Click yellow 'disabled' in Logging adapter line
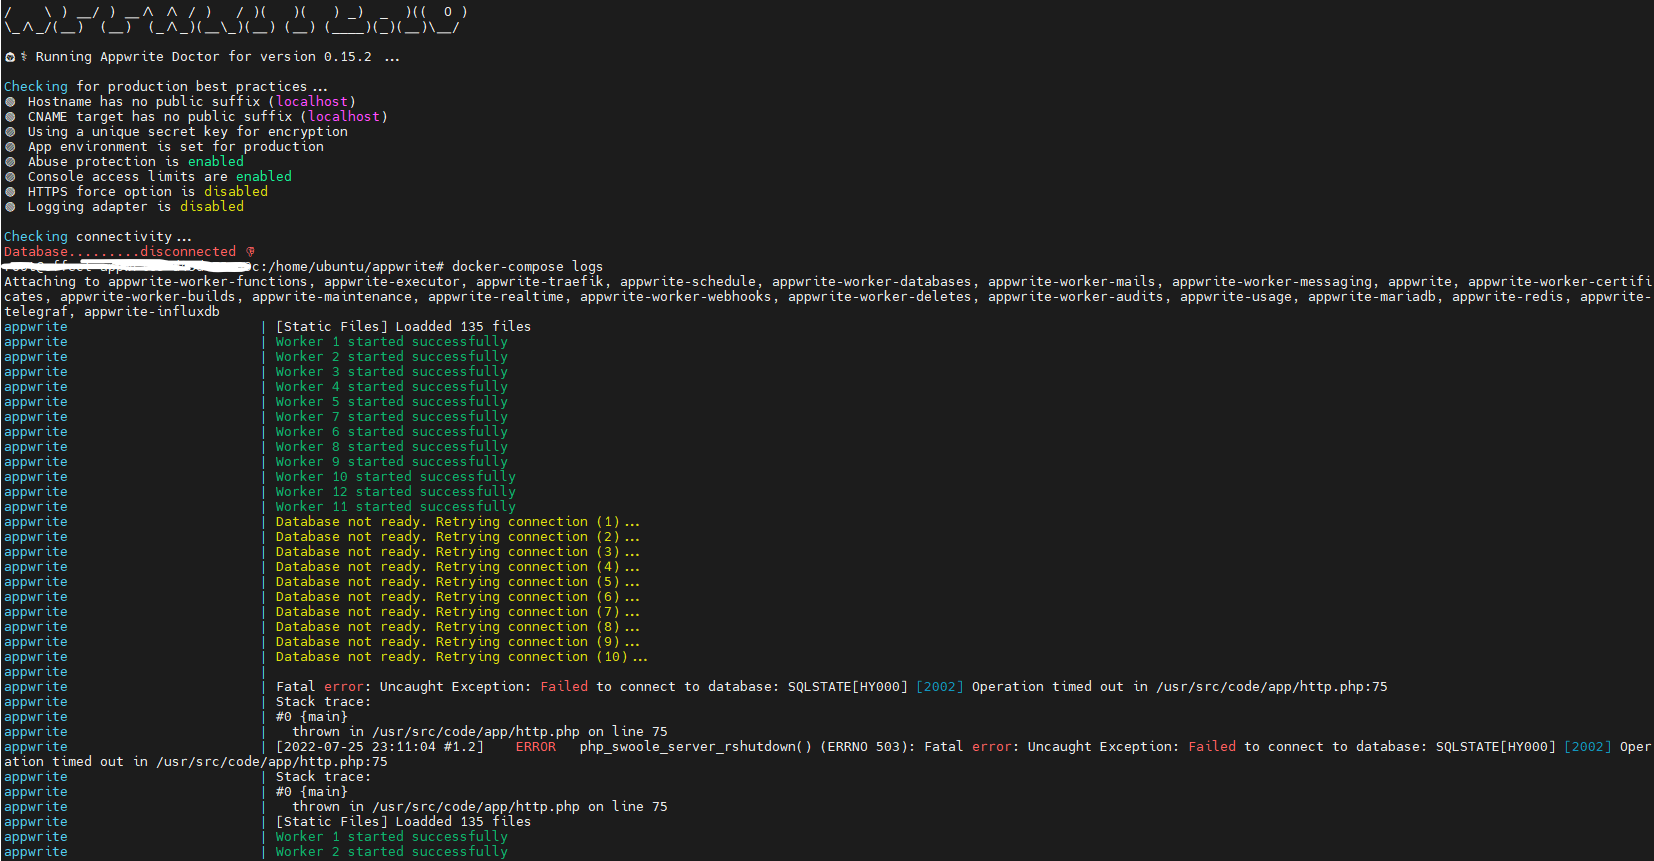 point(212,207)
